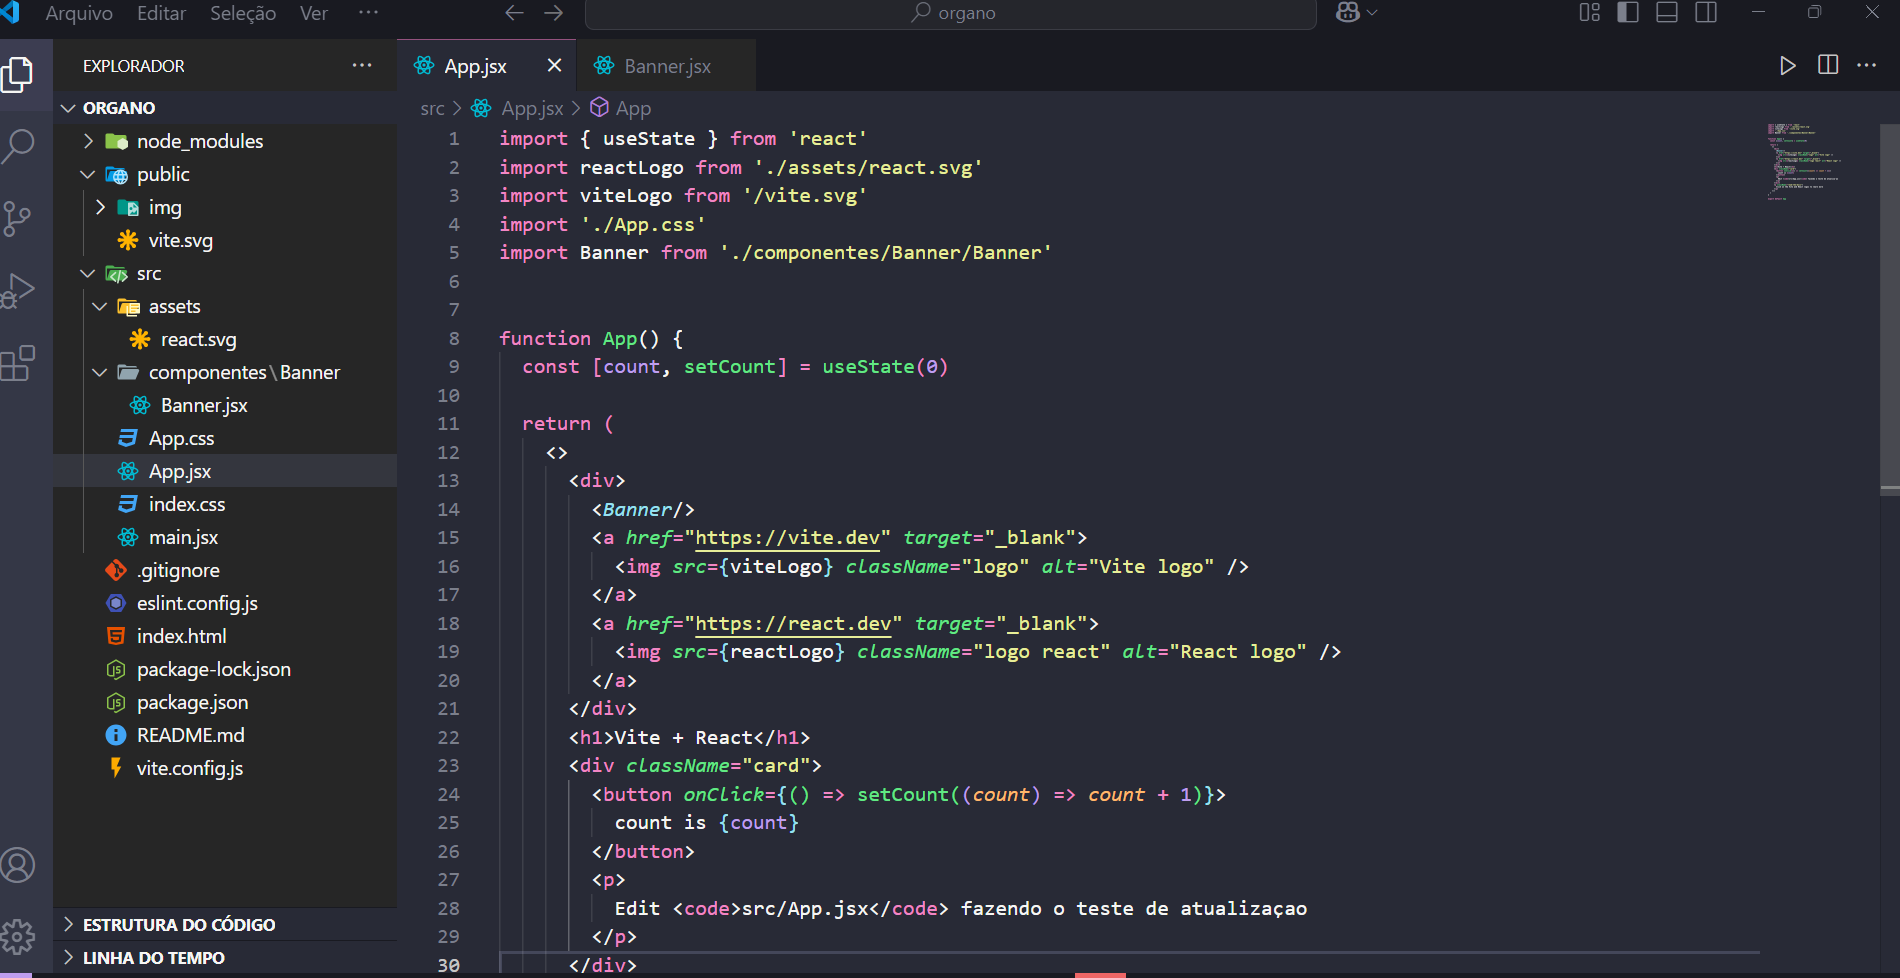Collapse the public folder
The image size is (1900, 978).
point(88,174)
